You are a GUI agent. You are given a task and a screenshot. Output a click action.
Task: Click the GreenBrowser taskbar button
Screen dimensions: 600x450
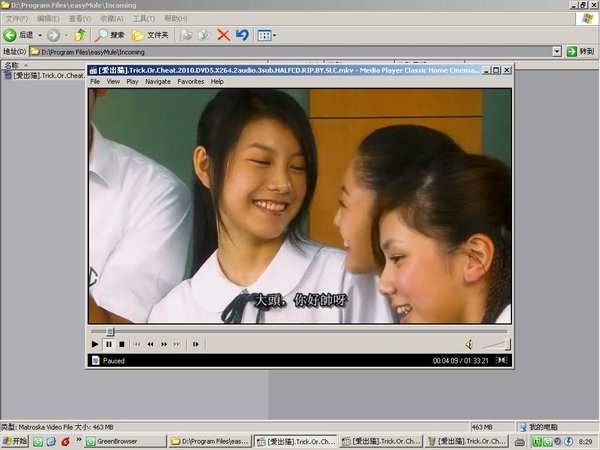coord(125,441)
